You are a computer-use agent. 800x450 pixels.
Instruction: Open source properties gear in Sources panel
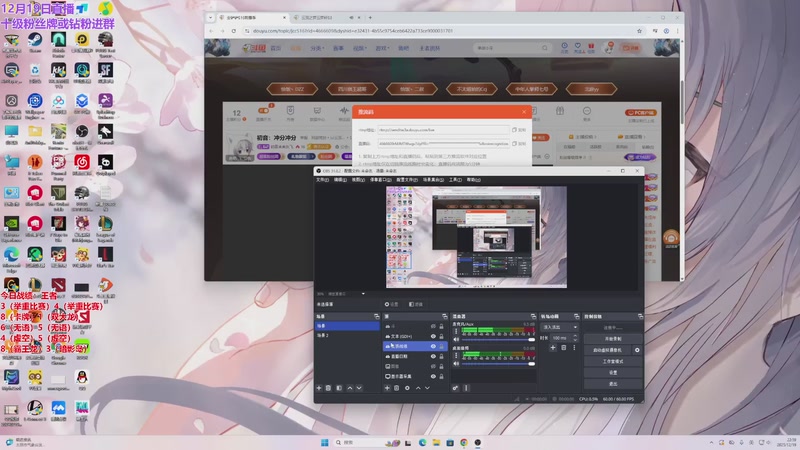[407, 388]
